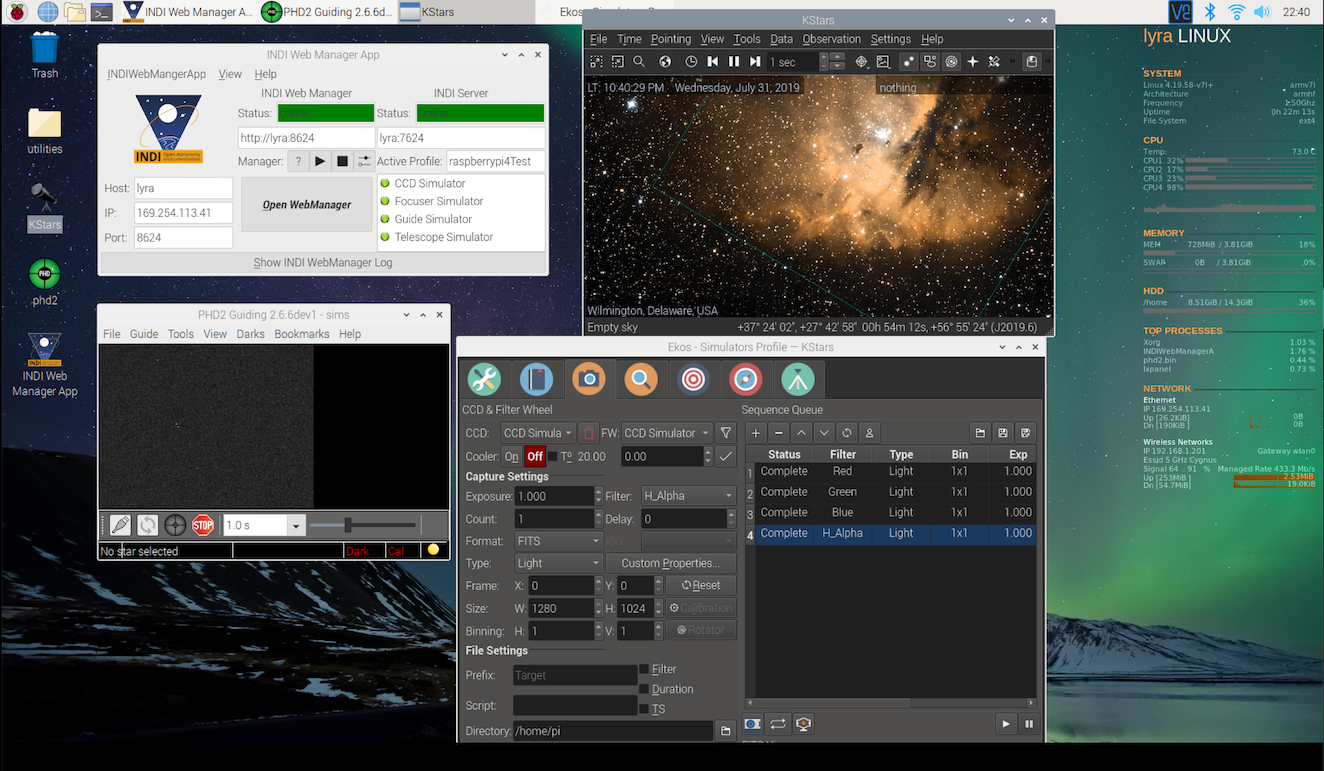Open the Ekos Mount tripod tab
This screenshot has height=771, width=1324.
click(x=797, y=379)
